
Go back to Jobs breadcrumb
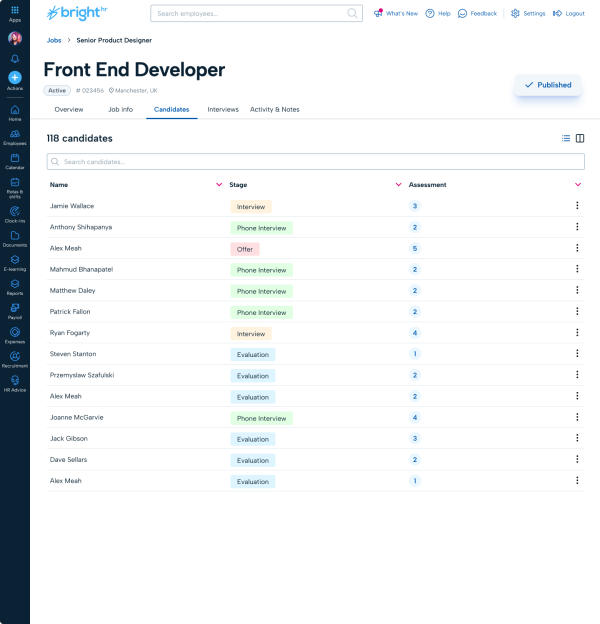pos(54,40)
